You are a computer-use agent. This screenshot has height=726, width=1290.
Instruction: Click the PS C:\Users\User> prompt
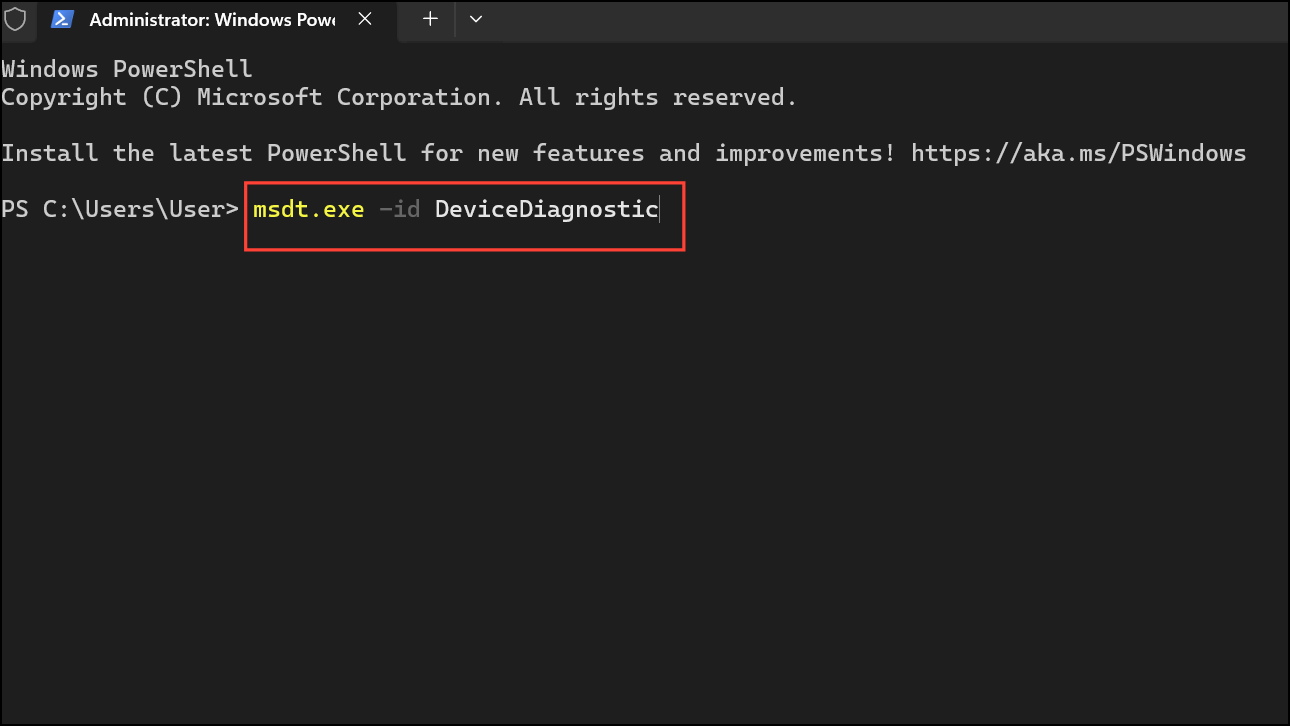coord(120,209)
